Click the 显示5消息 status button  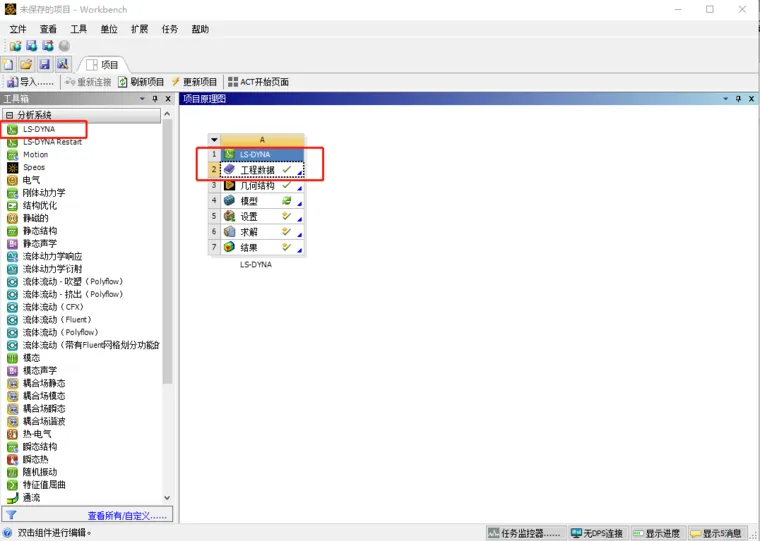(716, 533)
